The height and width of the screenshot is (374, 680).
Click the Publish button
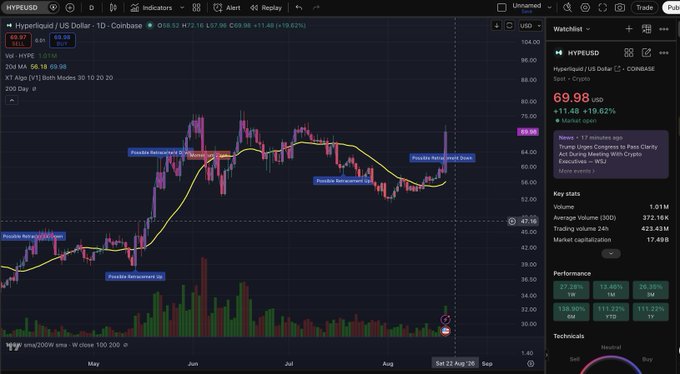(x=672, y=7)
